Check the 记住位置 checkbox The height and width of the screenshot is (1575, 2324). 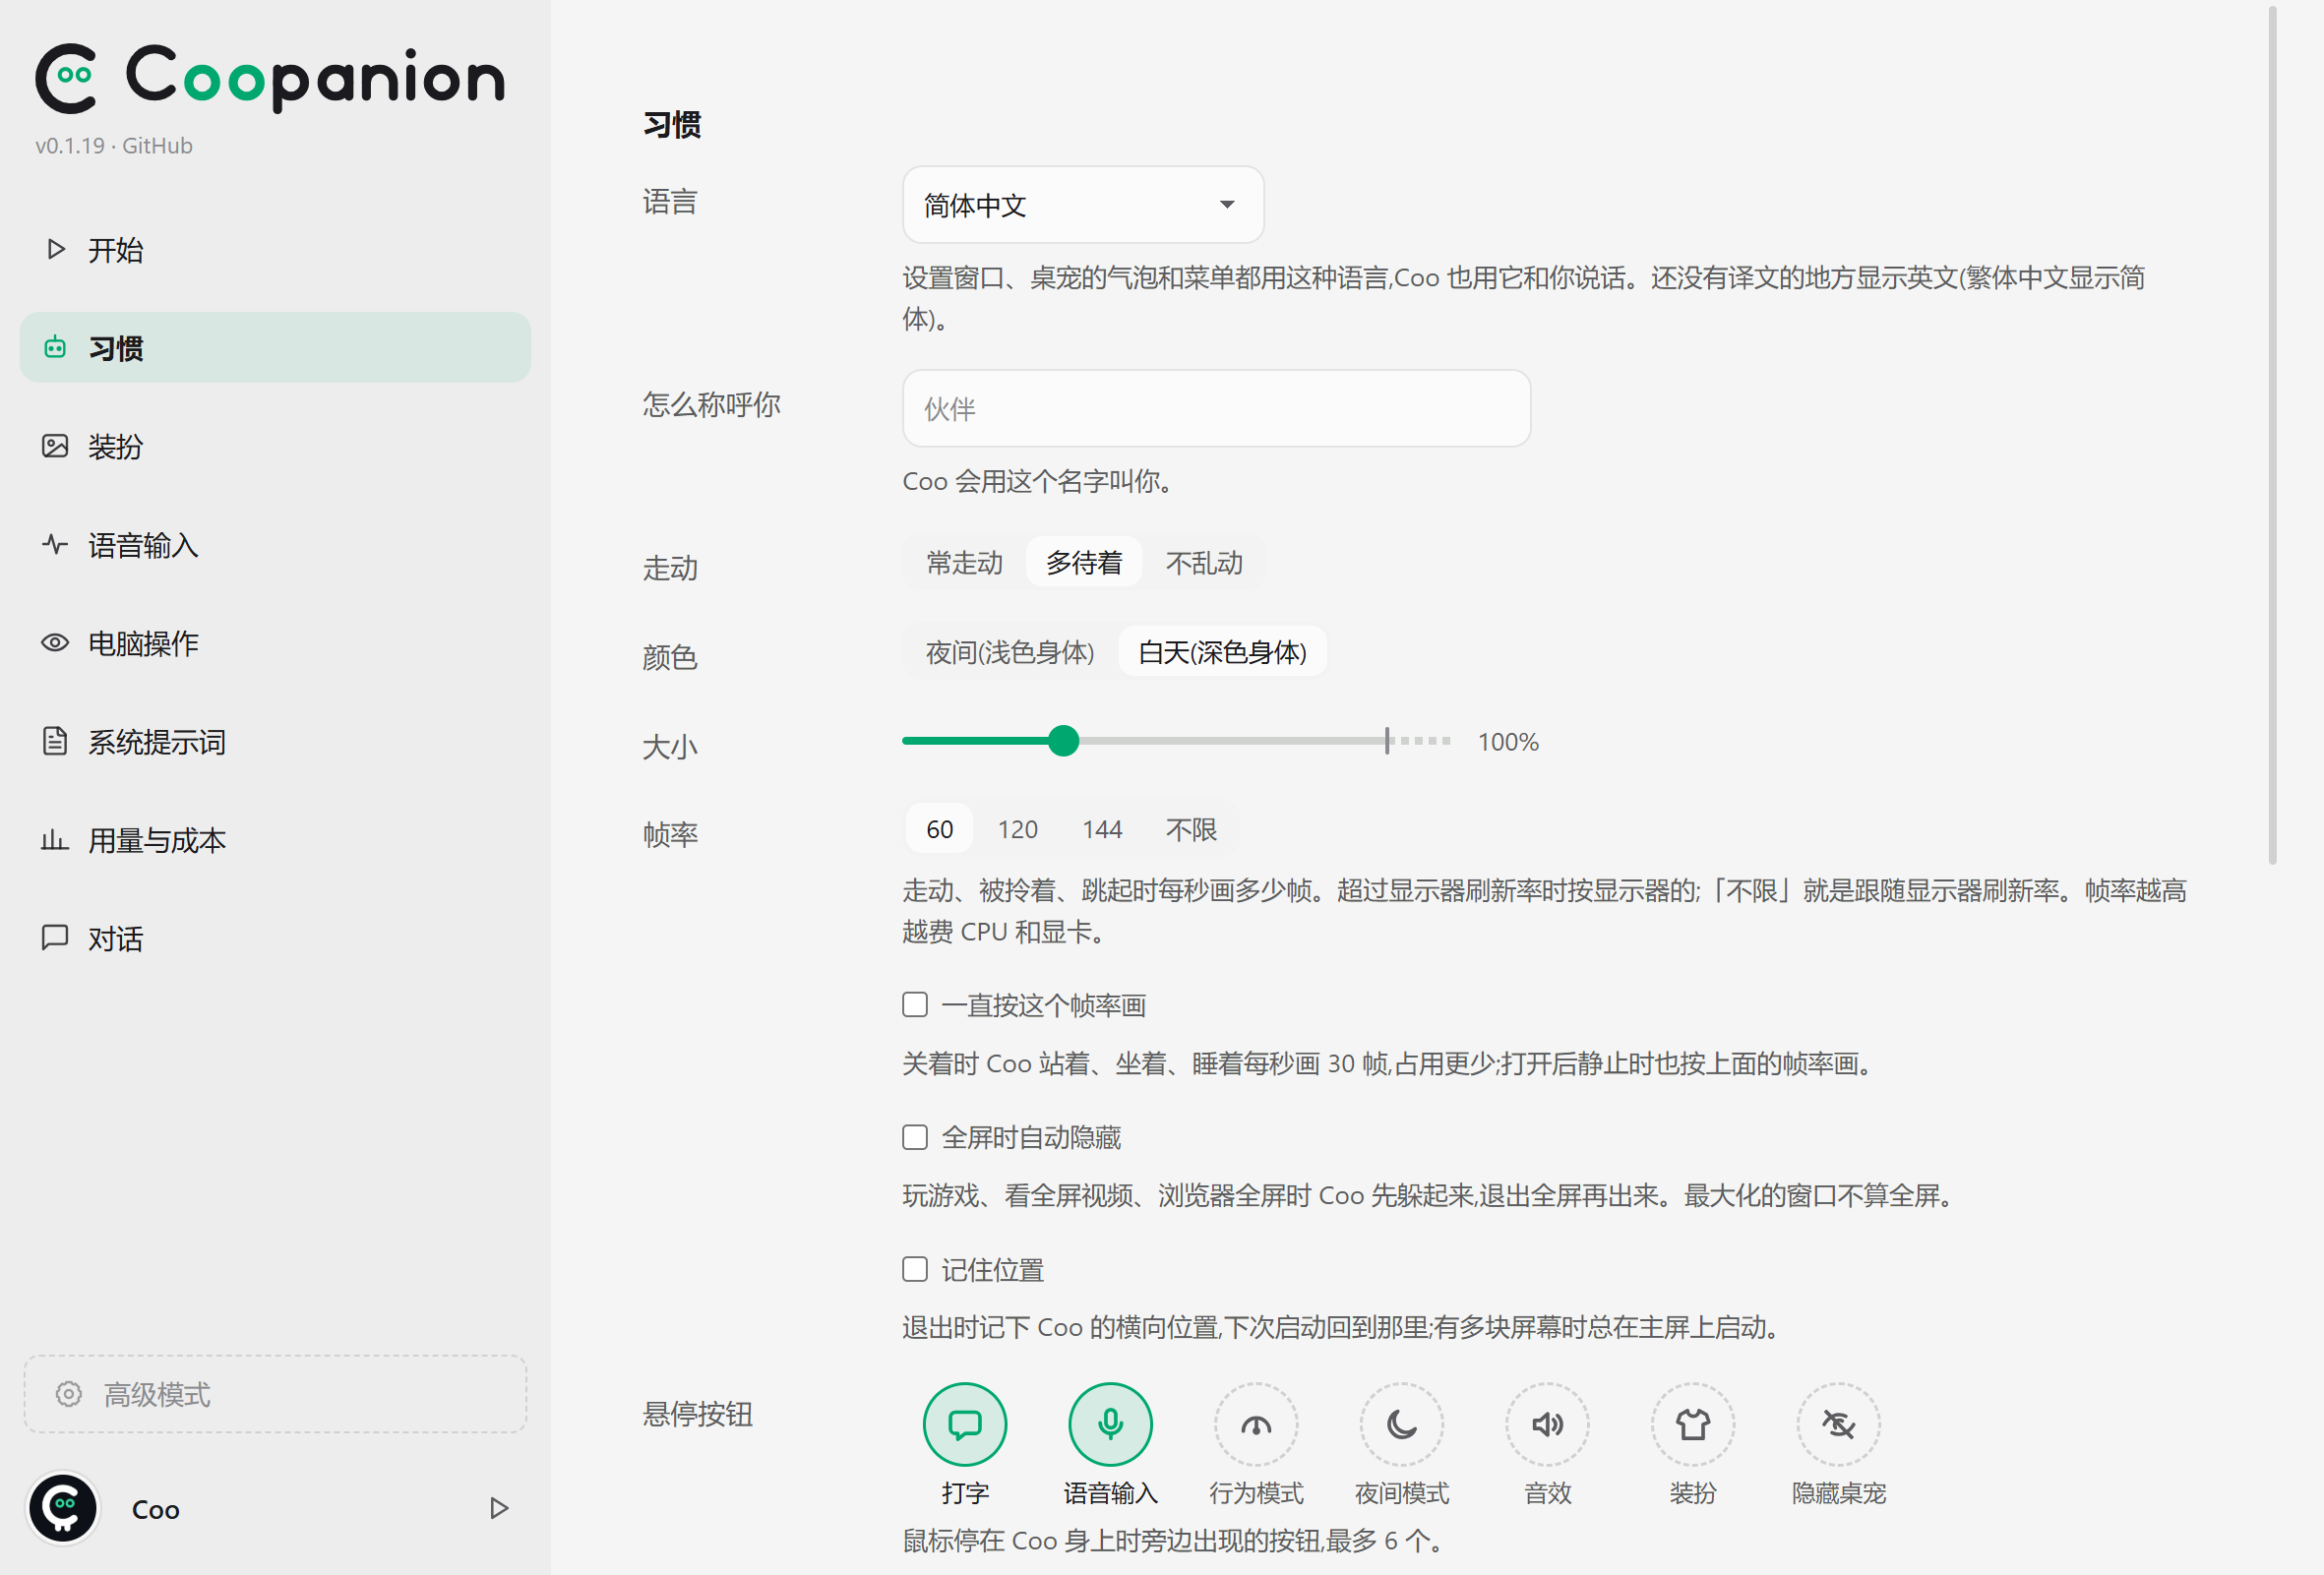click(915, 1269)
